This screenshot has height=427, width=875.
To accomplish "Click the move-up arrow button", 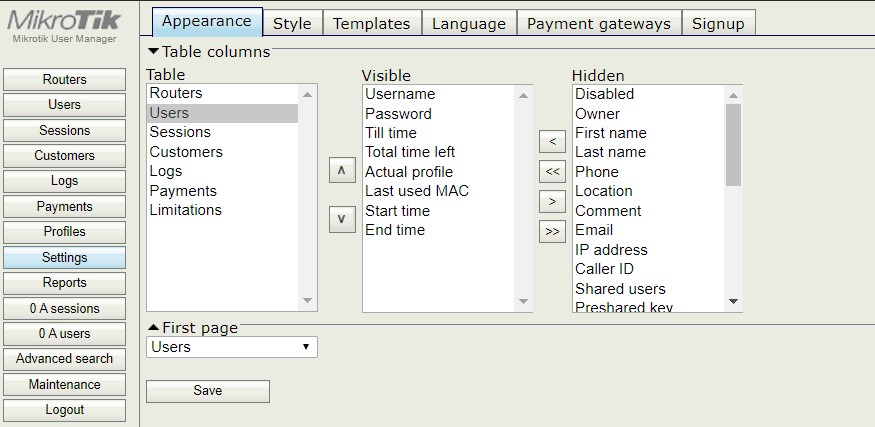I will tap(342, 171).
